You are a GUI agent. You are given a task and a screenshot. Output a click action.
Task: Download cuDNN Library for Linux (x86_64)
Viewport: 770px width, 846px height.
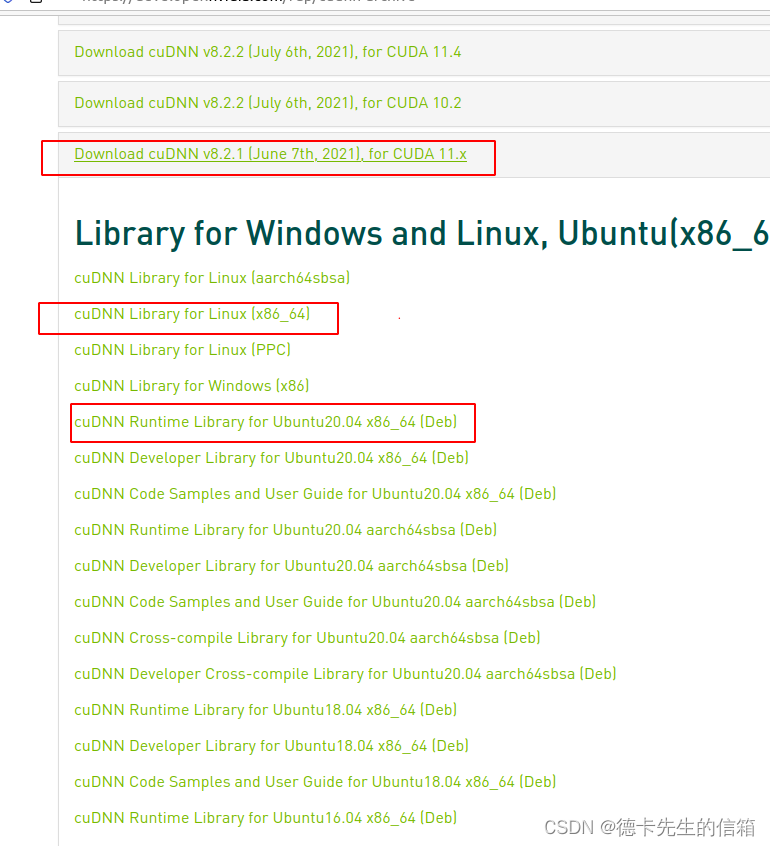click(x=192, y=314)
